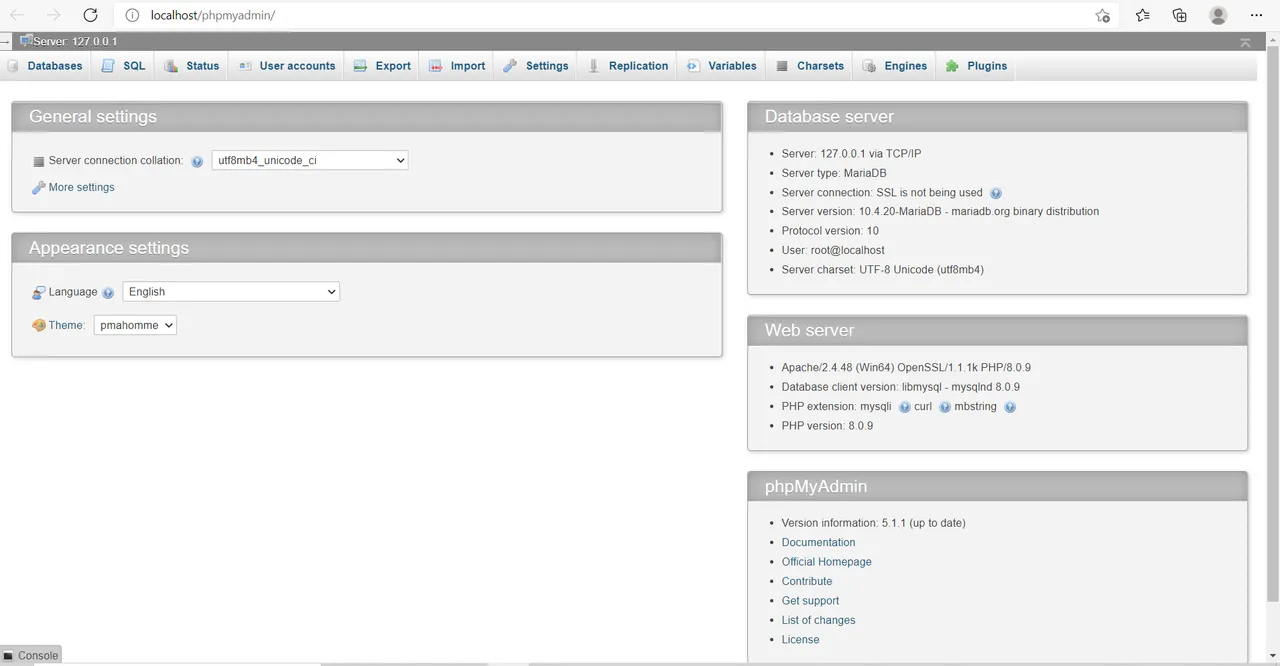Show navigation panel with small arrow icon
Viewport: 1280px width, 666px height.
5,42
